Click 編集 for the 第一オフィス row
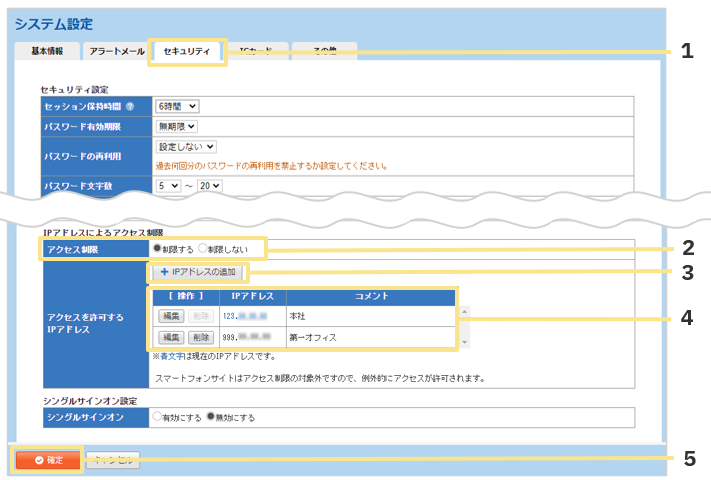The width and height of the screenshot is (711, 480). pos(171,337)
